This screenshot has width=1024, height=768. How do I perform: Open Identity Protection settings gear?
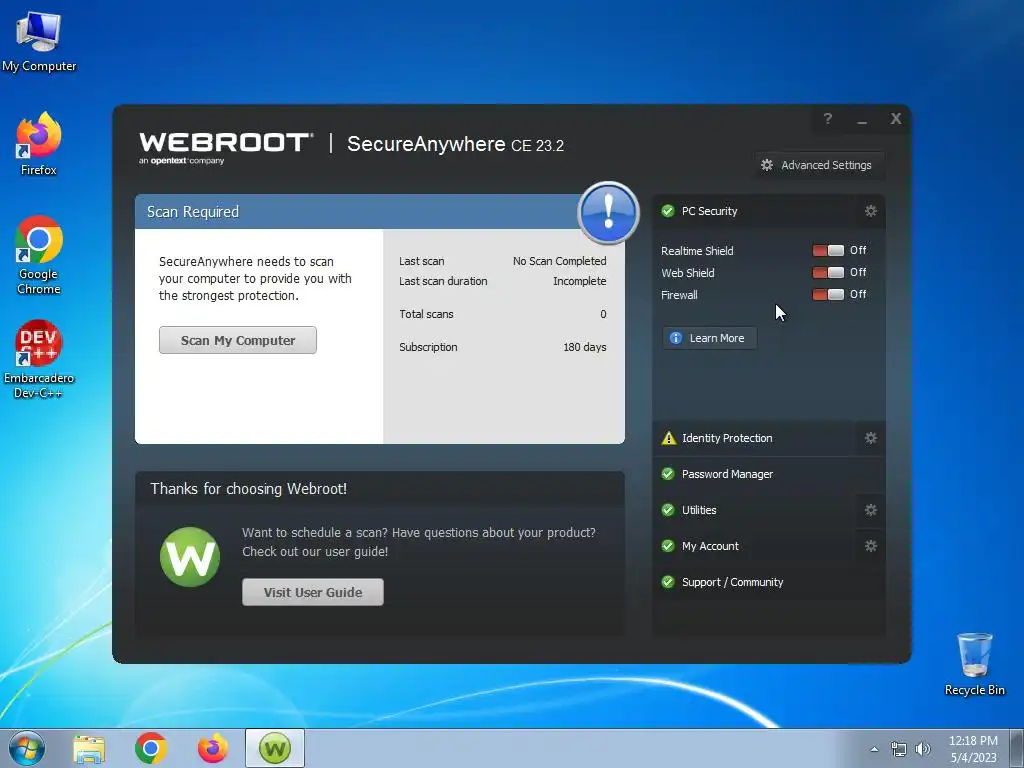pyautogui.click(x=871, y=438)
